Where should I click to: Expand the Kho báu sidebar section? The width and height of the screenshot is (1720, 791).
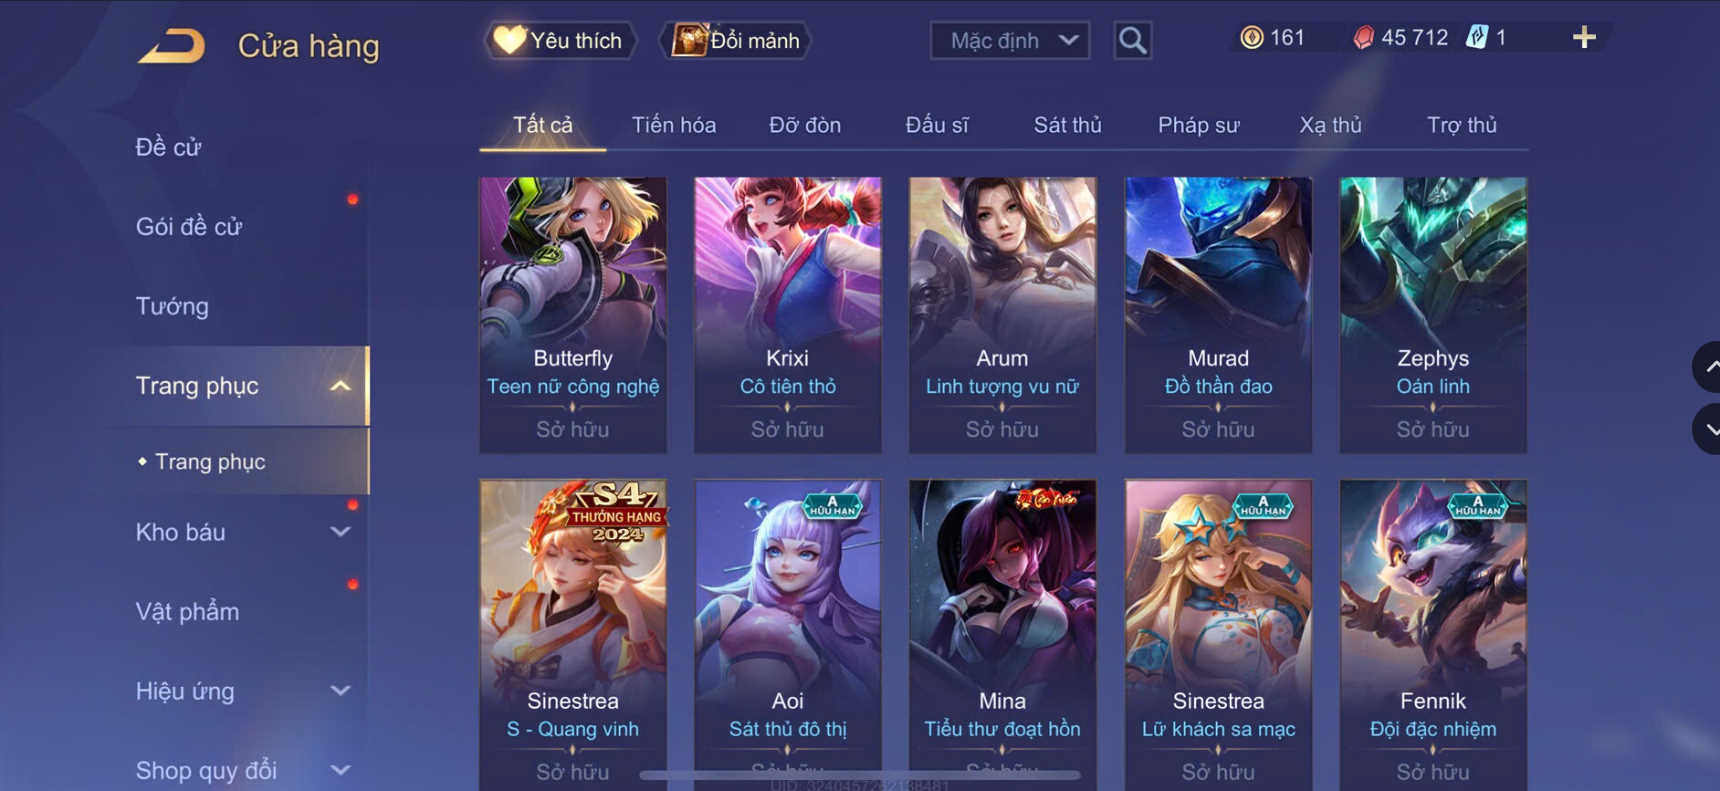coord(340,532)
